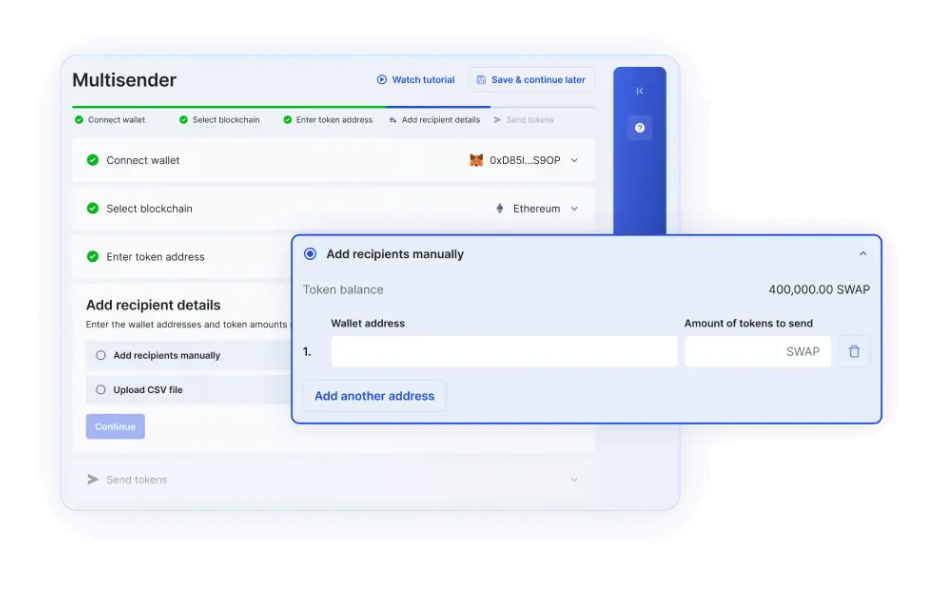The image size is (935, 593).
Task: Click the MetaMask fox wallet icon
Action: 476,160
